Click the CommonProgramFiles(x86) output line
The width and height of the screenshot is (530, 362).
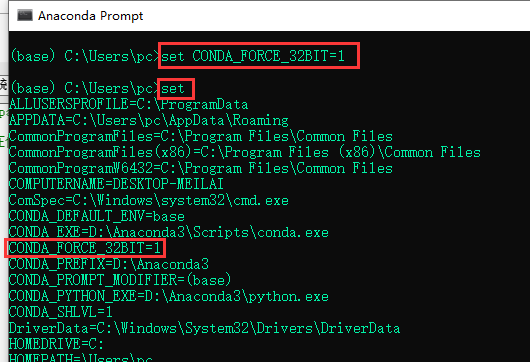click(245, 152)
